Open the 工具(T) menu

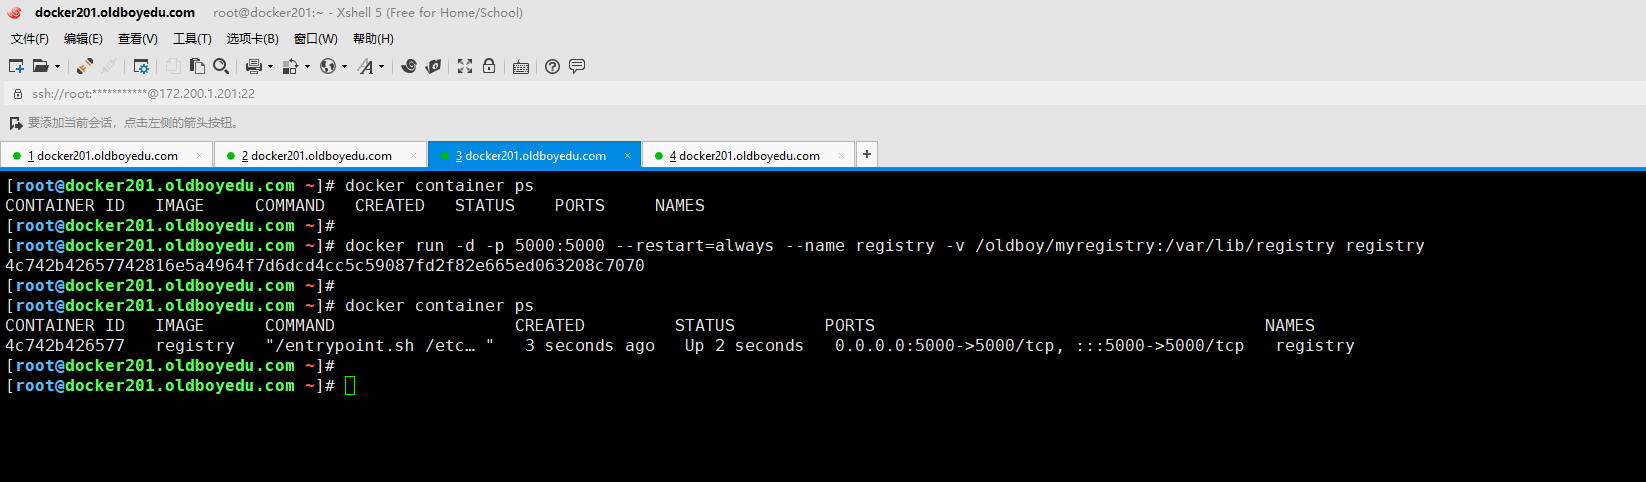point(192,39)
